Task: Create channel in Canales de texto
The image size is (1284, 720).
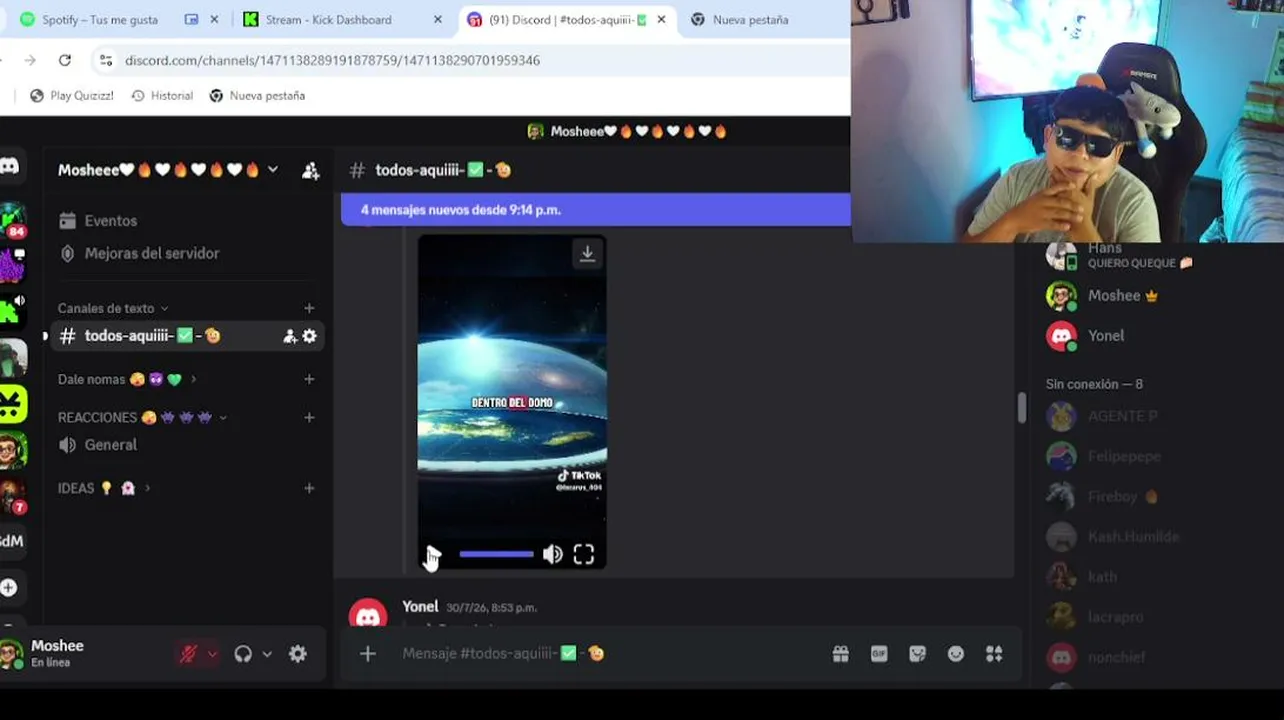Action: pyautogui.click(x=309, y=308)
